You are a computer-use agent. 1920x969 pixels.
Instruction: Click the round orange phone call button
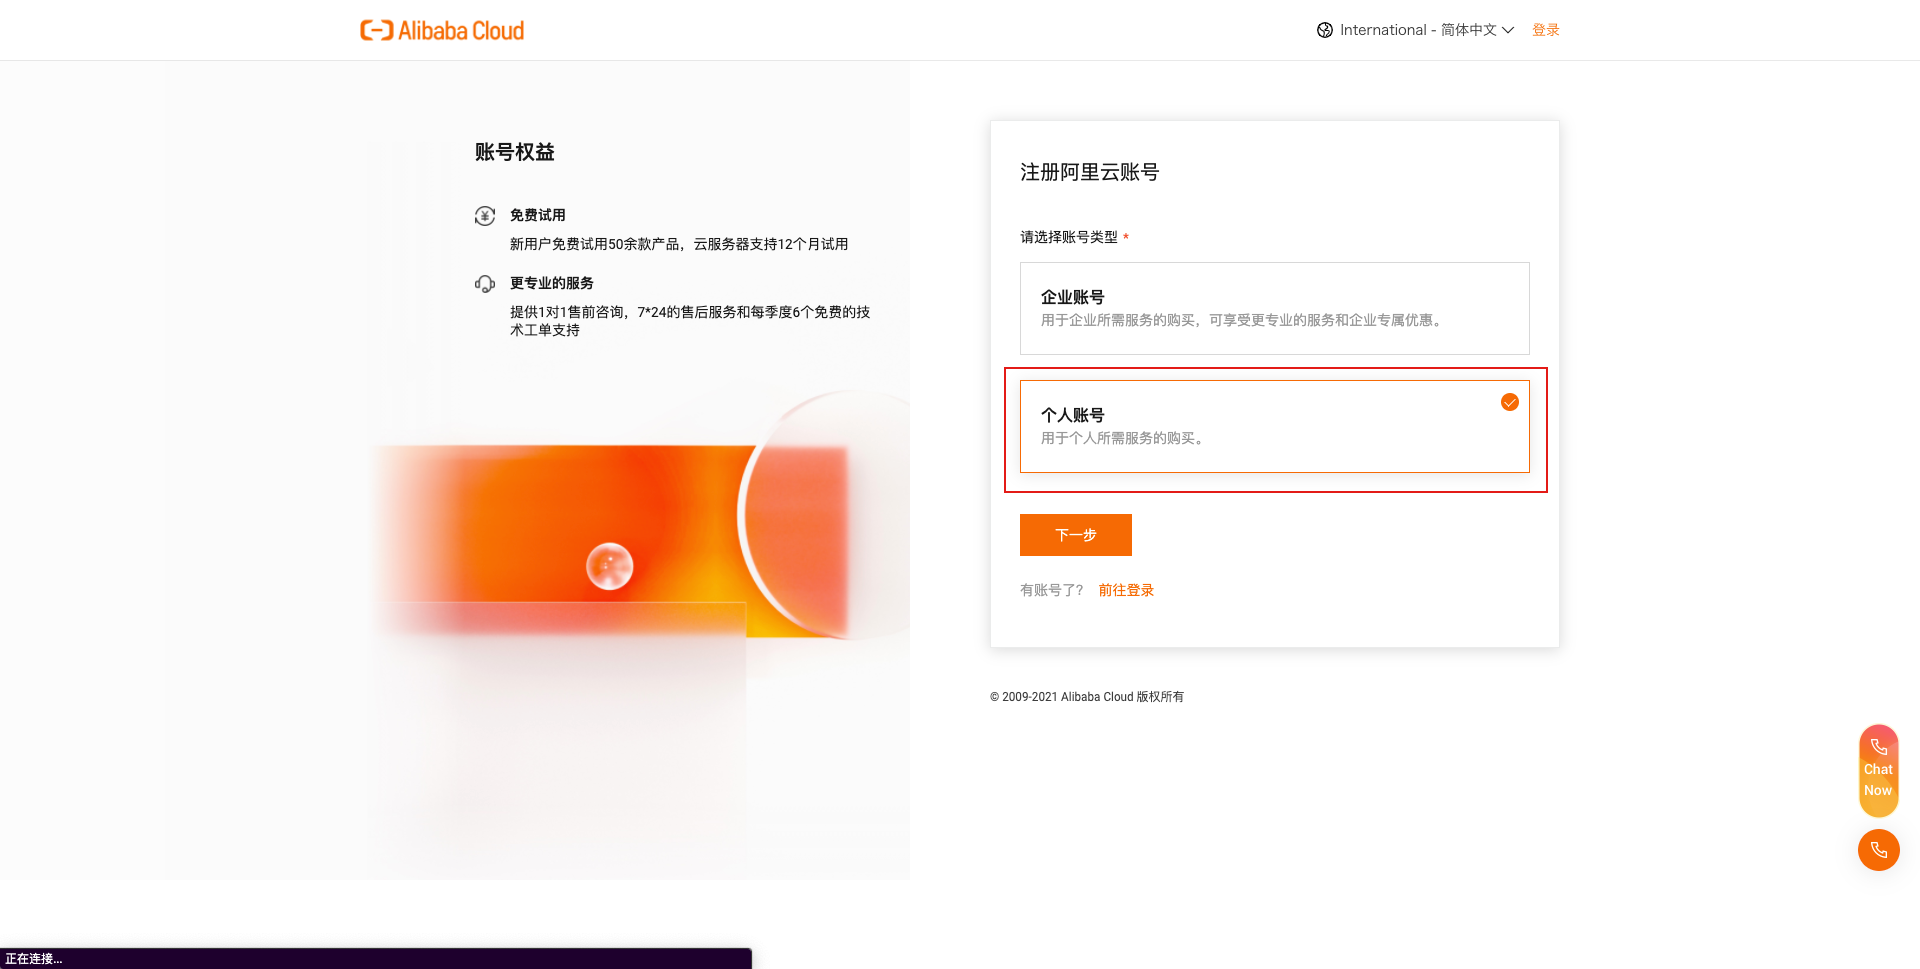point(1878,850)
